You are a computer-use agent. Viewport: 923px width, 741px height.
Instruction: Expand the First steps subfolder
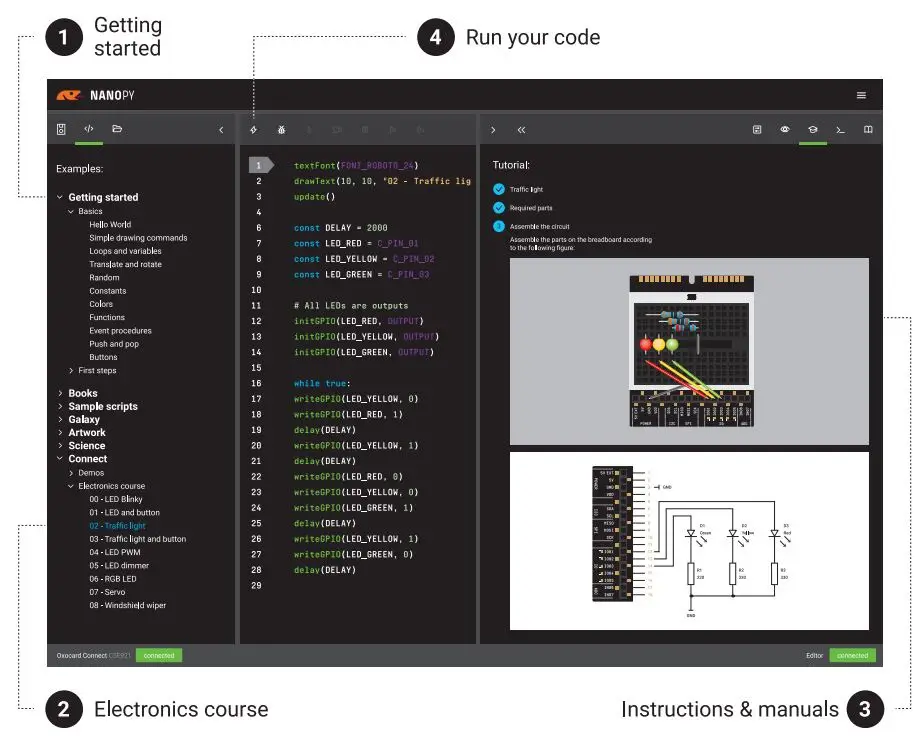point(71,371)
